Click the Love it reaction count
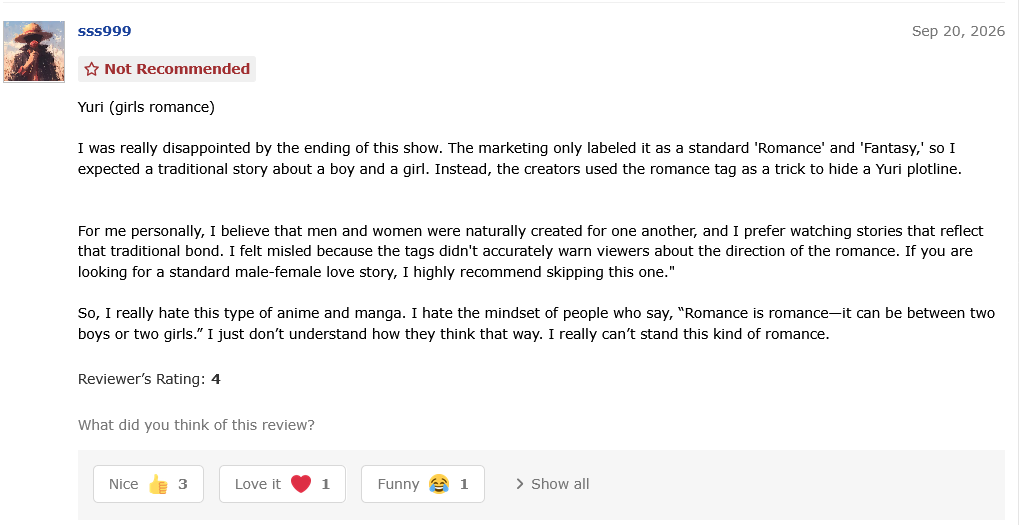 tap(326, 484)
